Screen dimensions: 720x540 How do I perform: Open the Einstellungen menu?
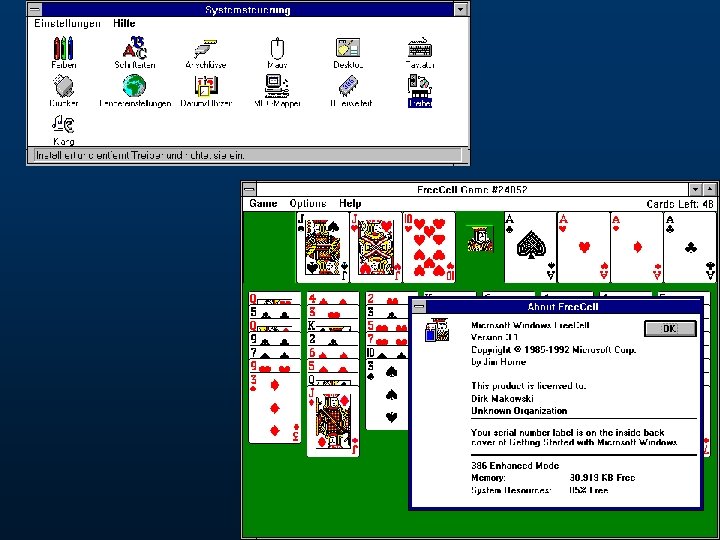point(68,23)
